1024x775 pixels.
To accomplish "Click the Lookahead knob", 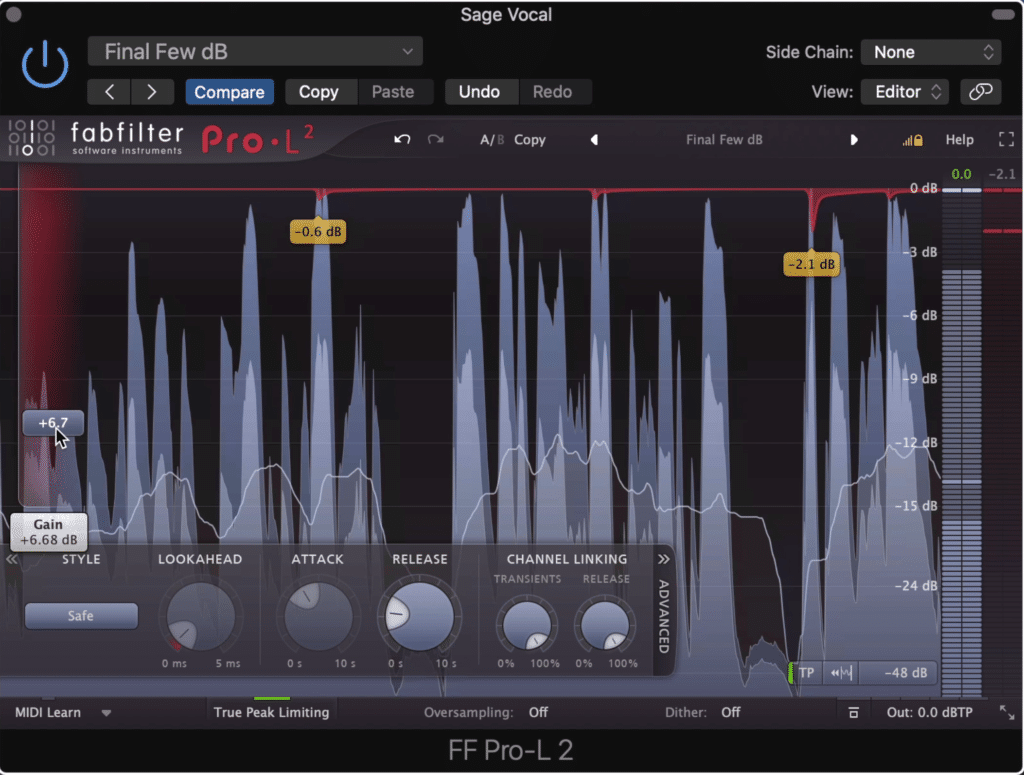I will coord(200,616).
